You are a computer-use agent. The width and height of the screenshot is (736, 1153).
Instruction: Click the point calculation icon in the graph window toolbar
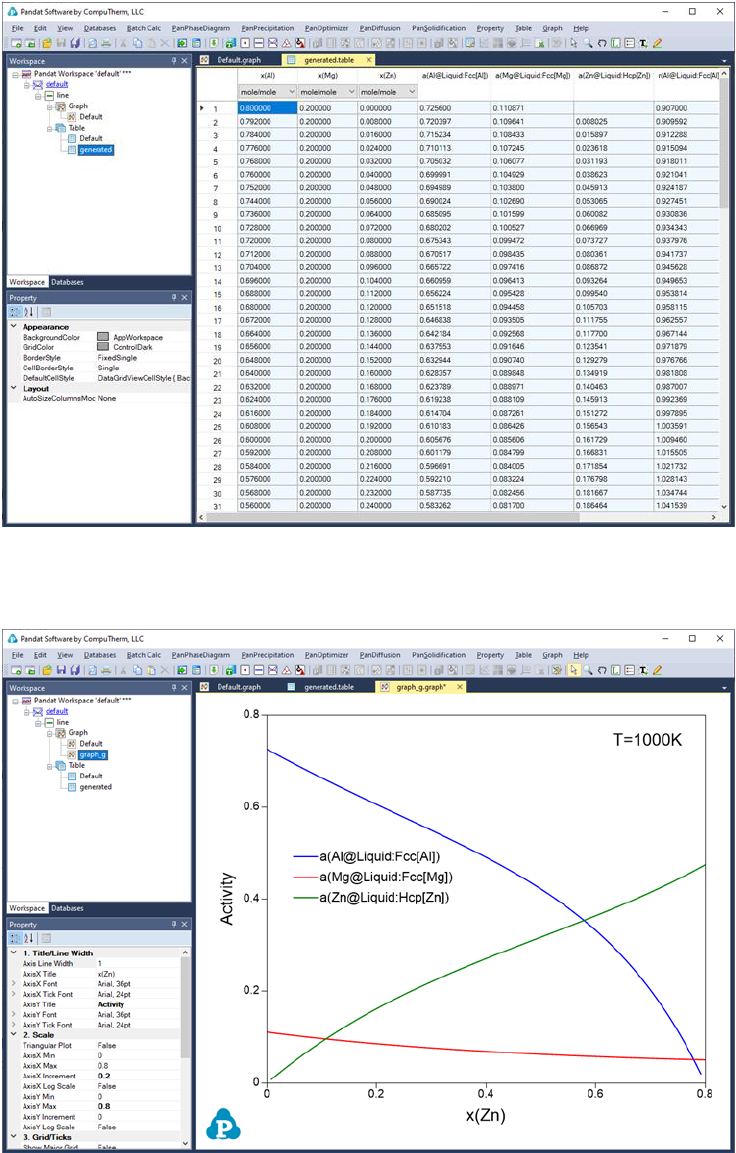tap(245, 670)
